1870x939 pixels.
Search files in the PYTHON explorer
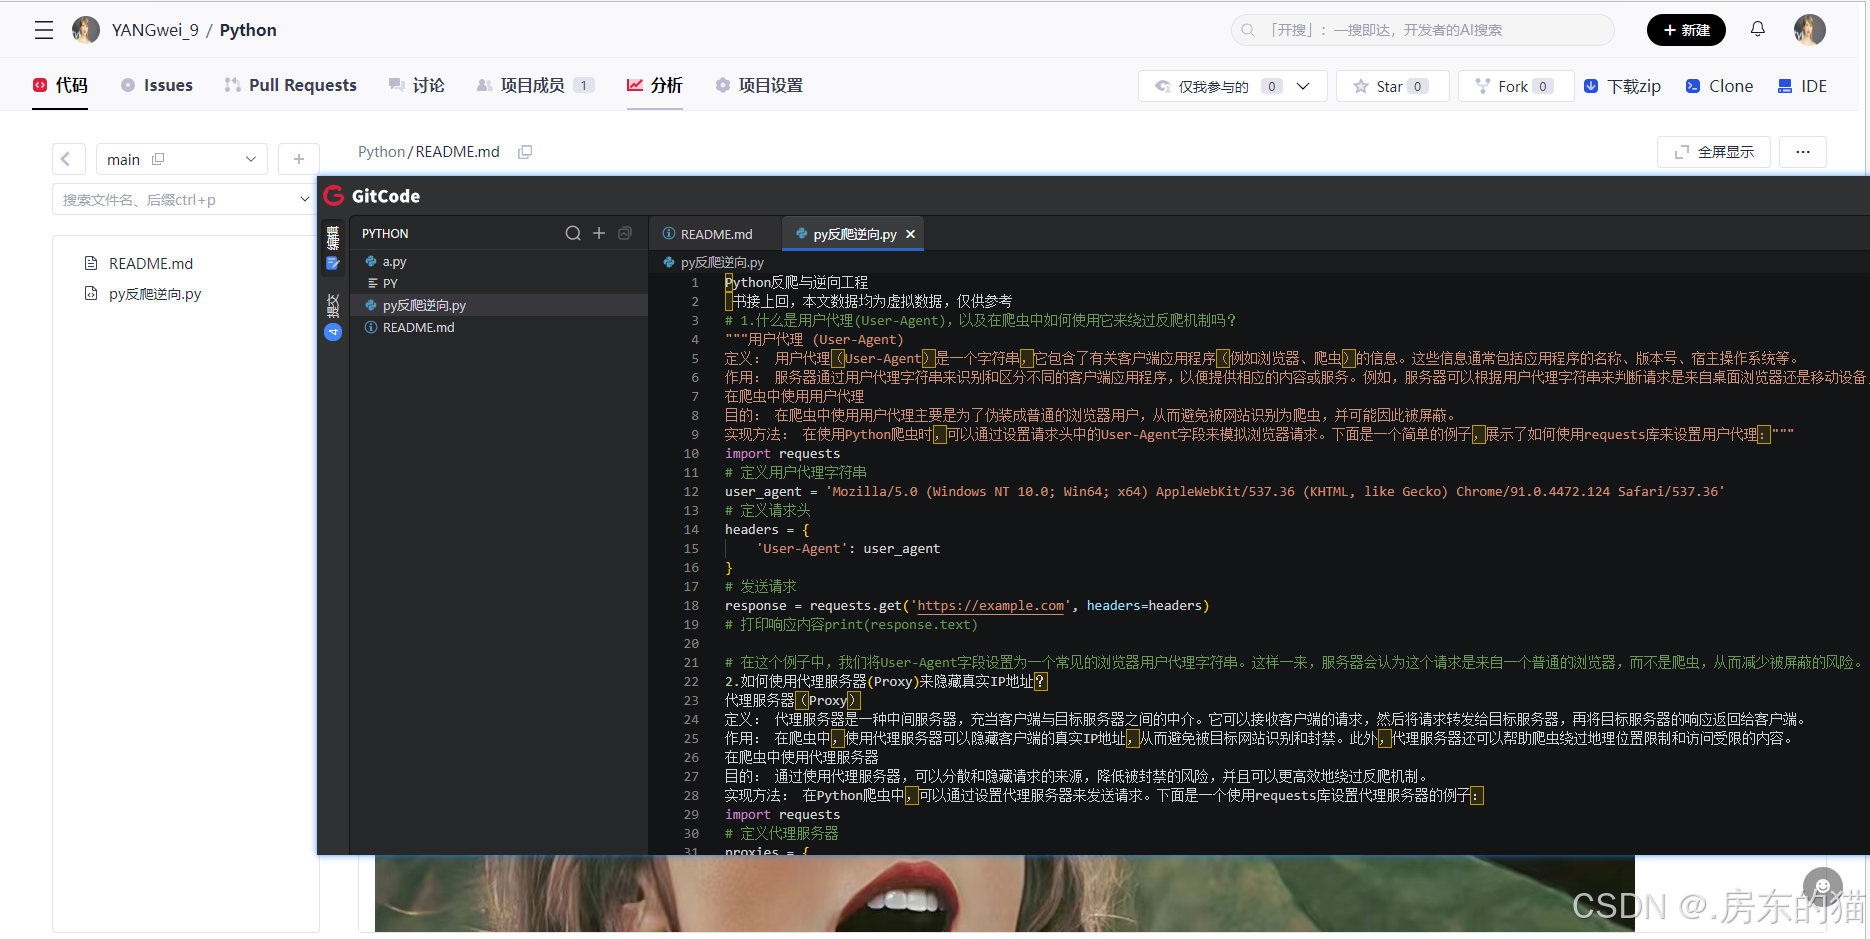click(x=573, y=233)
